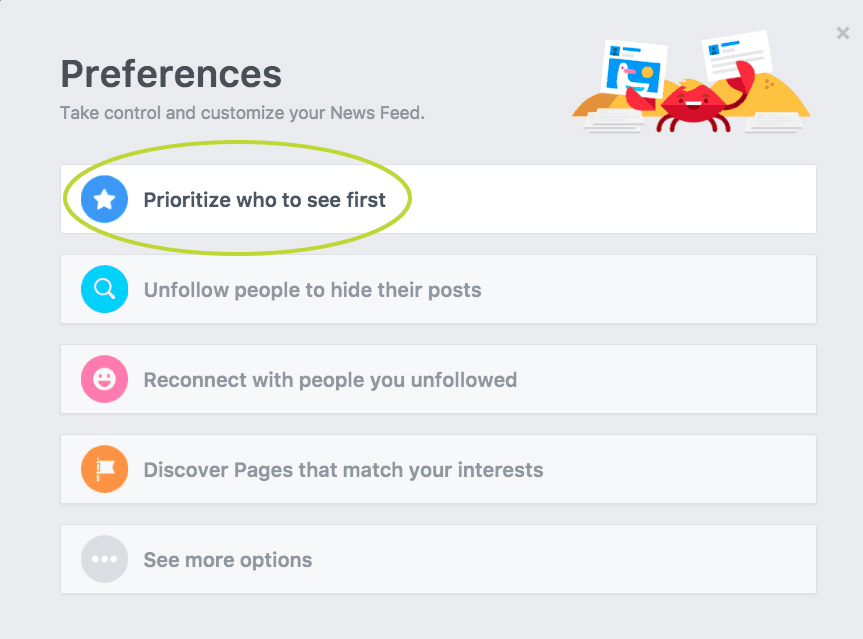Viewport: 863px width, 639px height.
Task: Click the cyan magnifying glass icon
Action: coord(104,289)
